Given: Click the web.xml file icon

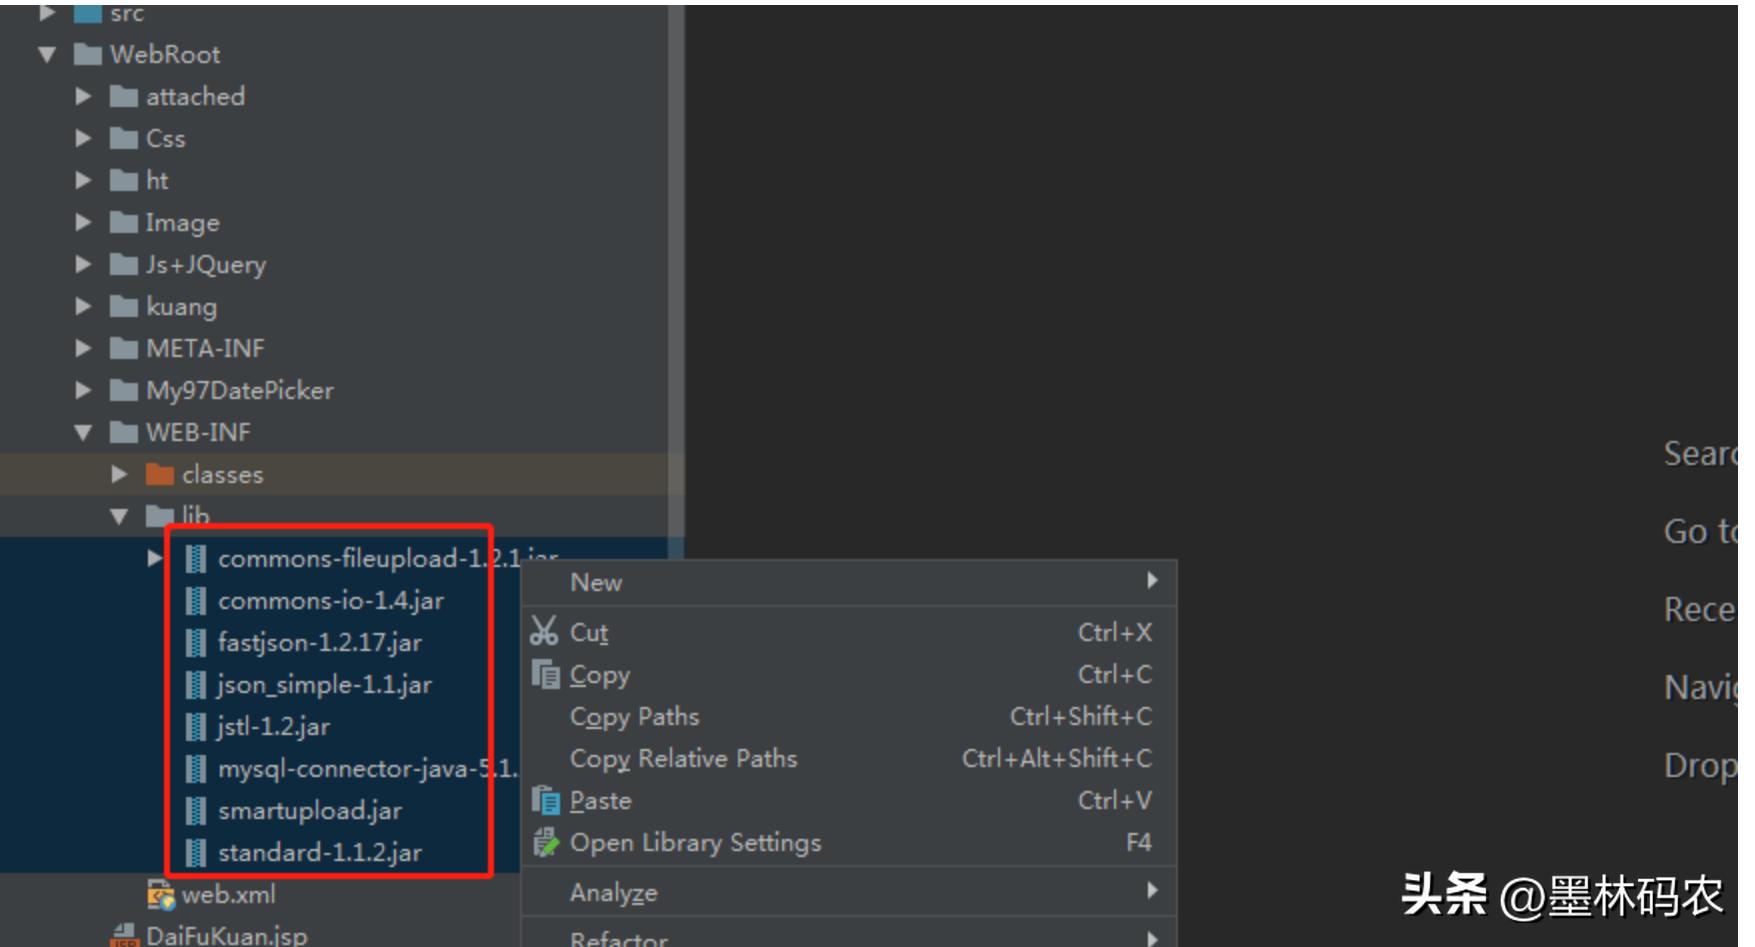Looking at the screenshot, I should click(x=160, y=894).
